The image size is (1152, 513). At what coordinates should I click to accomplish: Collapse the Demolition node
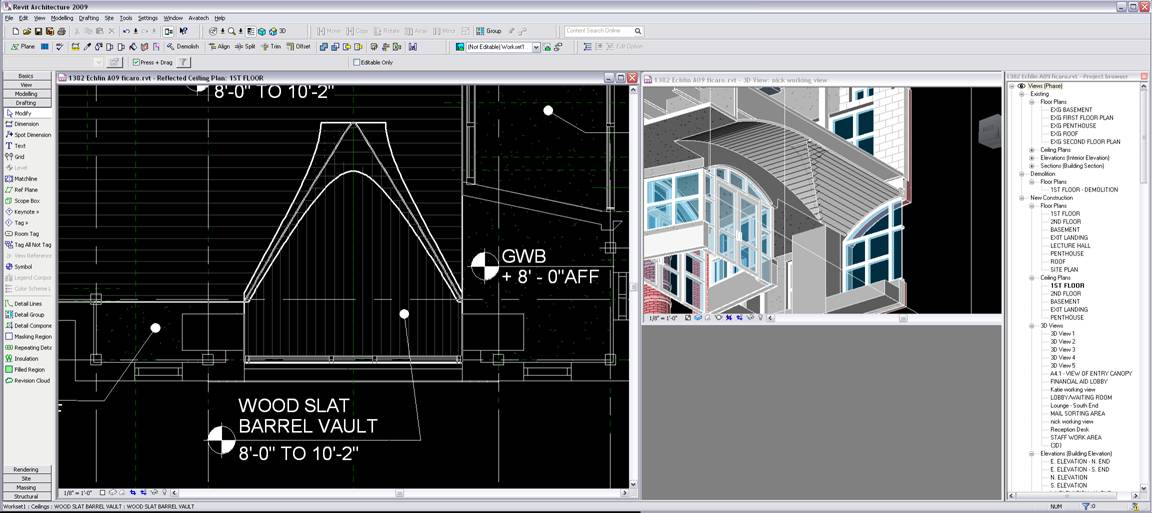(1022, 173)
